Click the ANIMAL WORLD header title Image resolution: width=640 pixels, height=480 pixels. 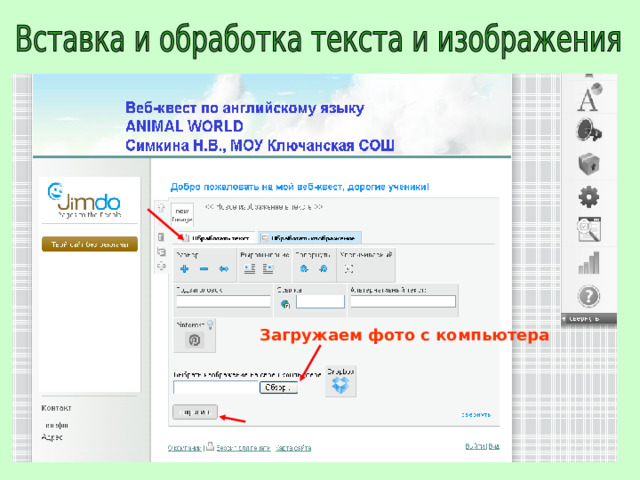pos(184,127)
